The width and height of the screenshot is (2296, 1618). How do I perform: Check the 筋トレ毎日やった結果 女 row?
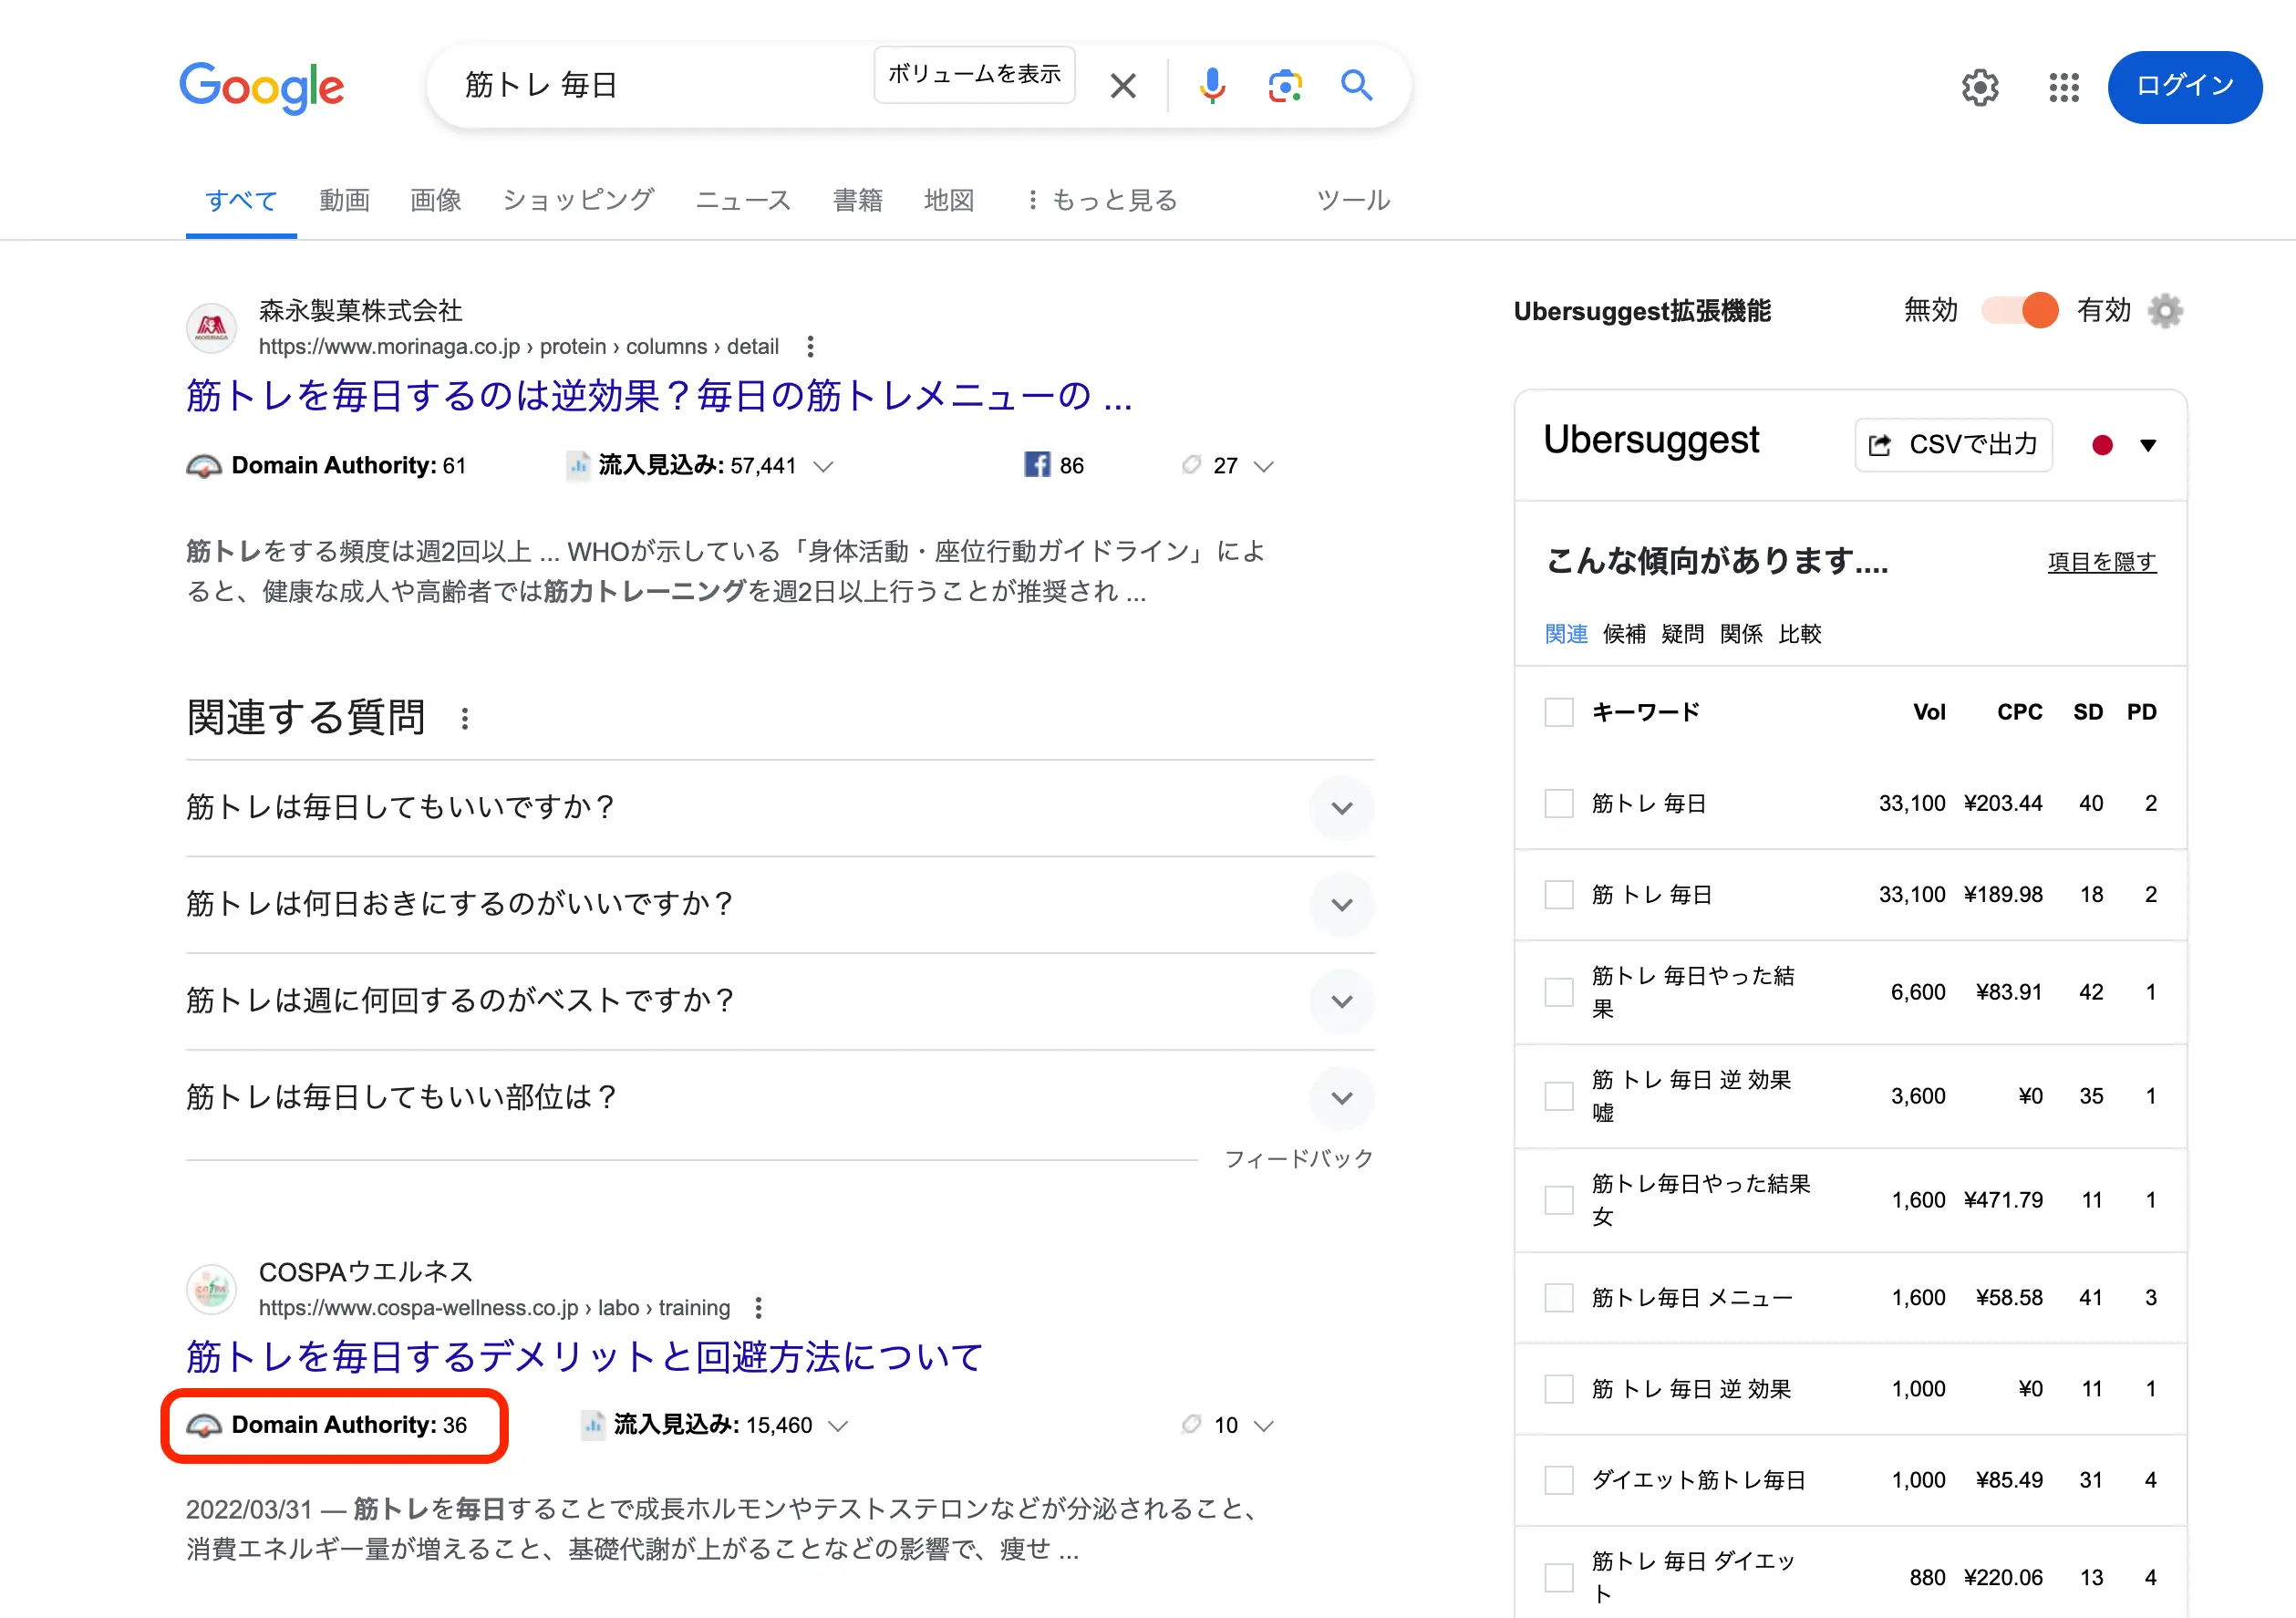pyautogui.click(x=1559, y=1200)
